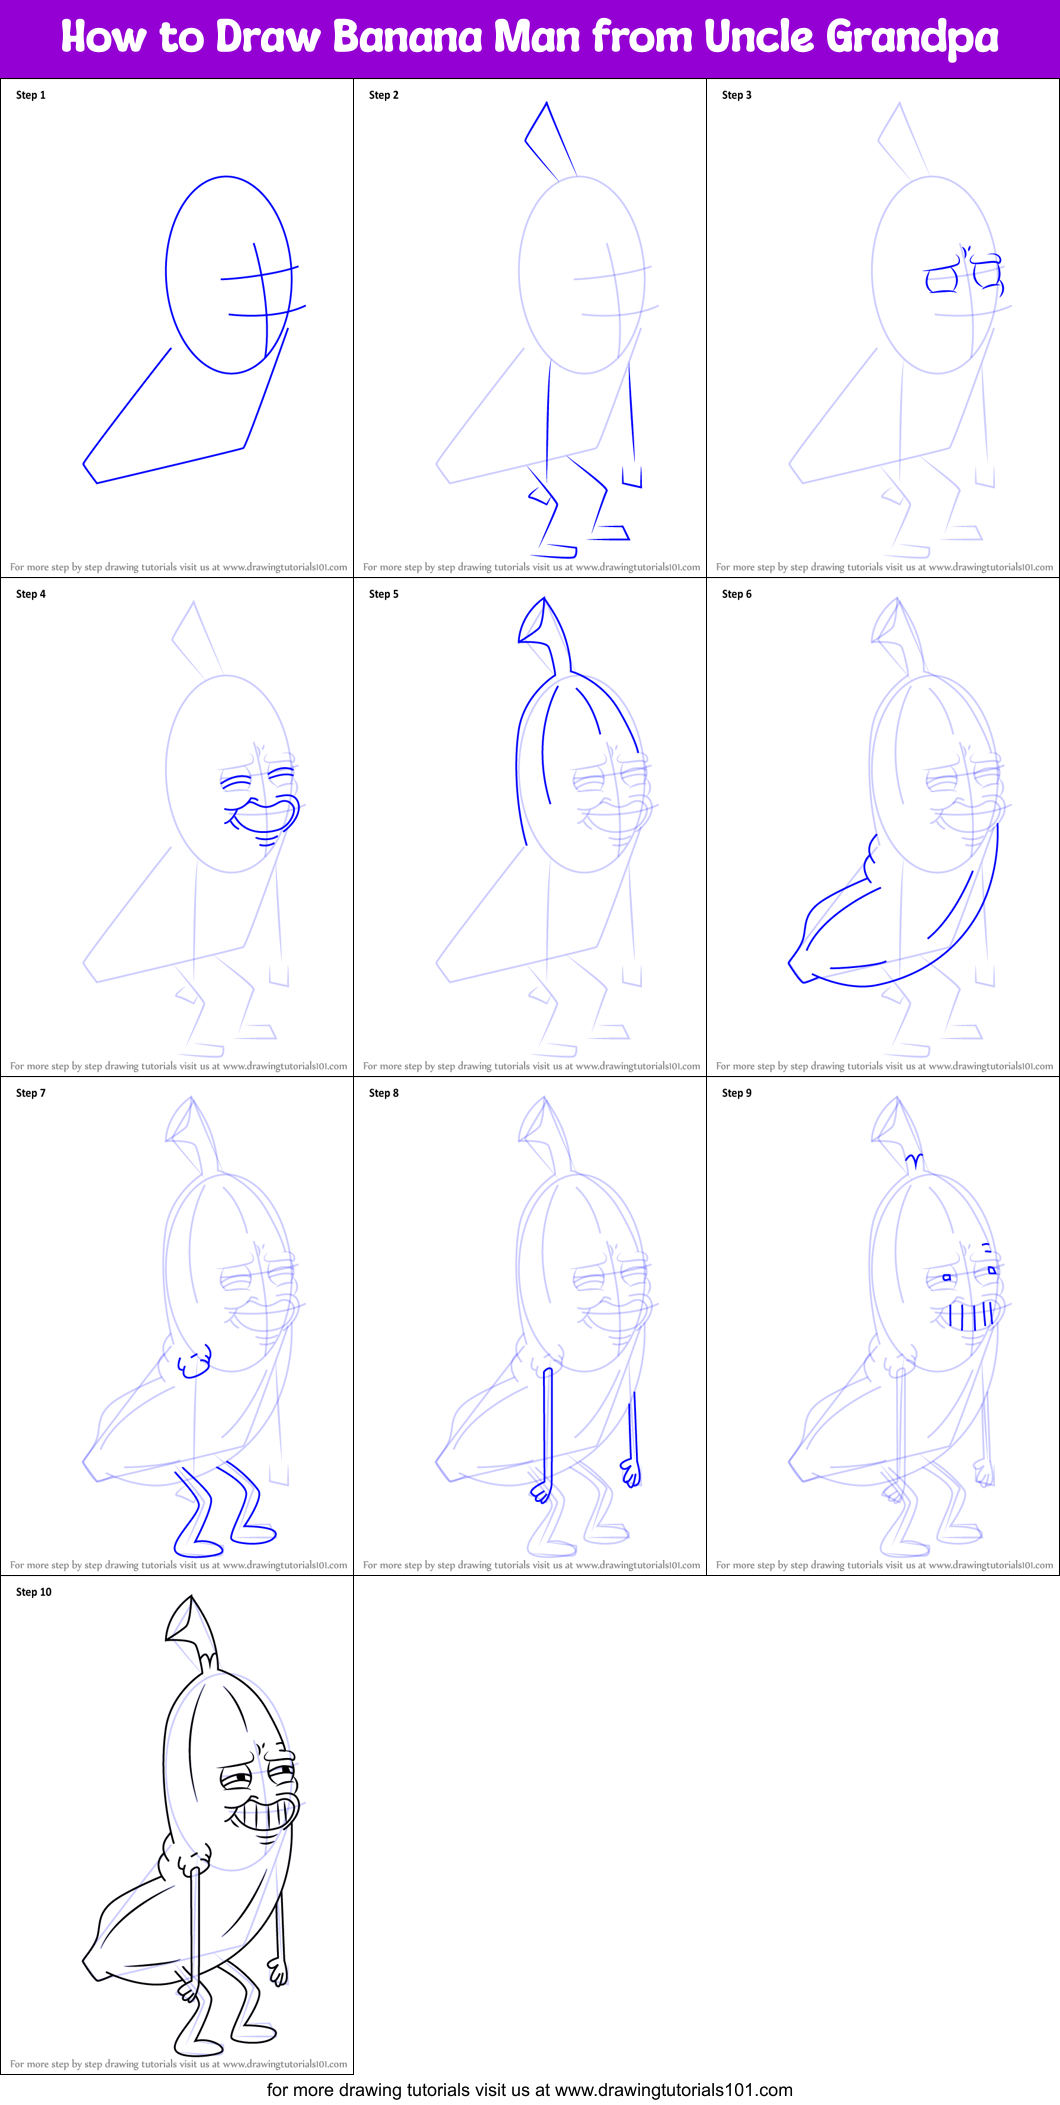Click the Step 1 panel's 'For more step by step' caption
The height and width of the screenshot is (2105, 1060).
pos(179,567)
